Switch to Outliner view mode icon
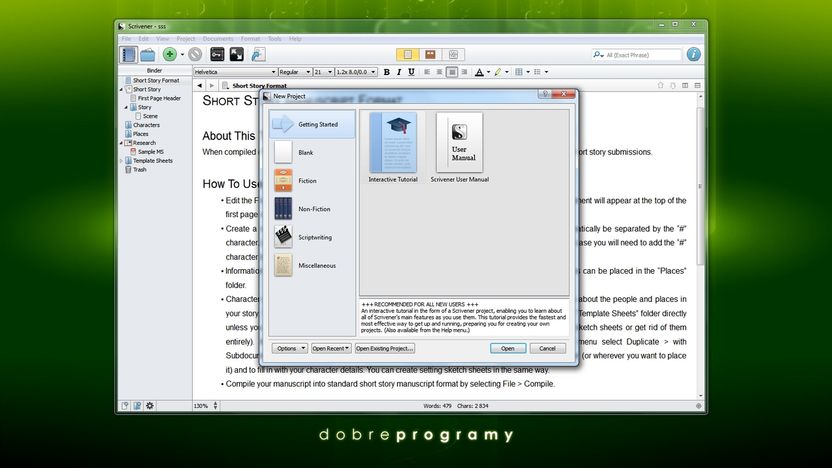The image size is (832, 468). (453, 54)
